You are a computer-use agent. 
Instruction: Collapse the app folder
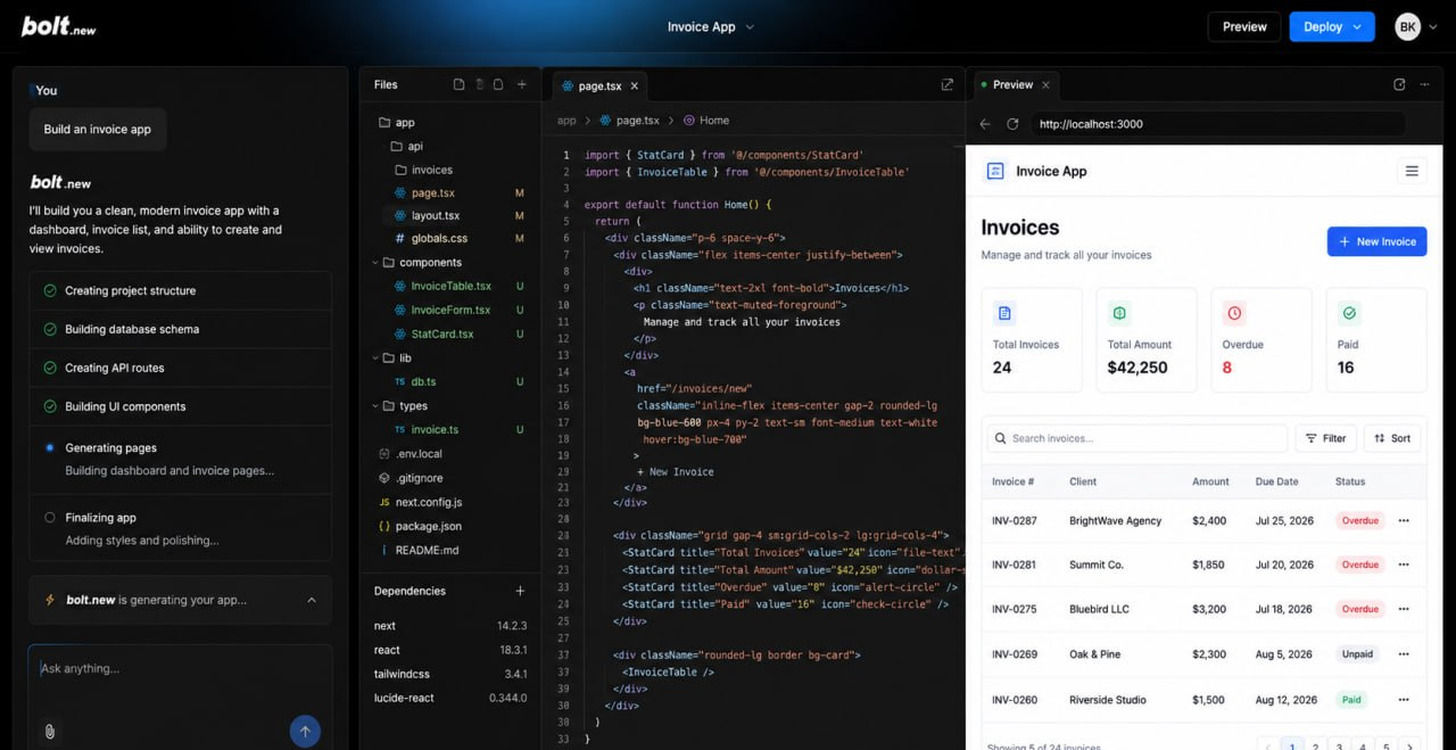tap(397, 122)
